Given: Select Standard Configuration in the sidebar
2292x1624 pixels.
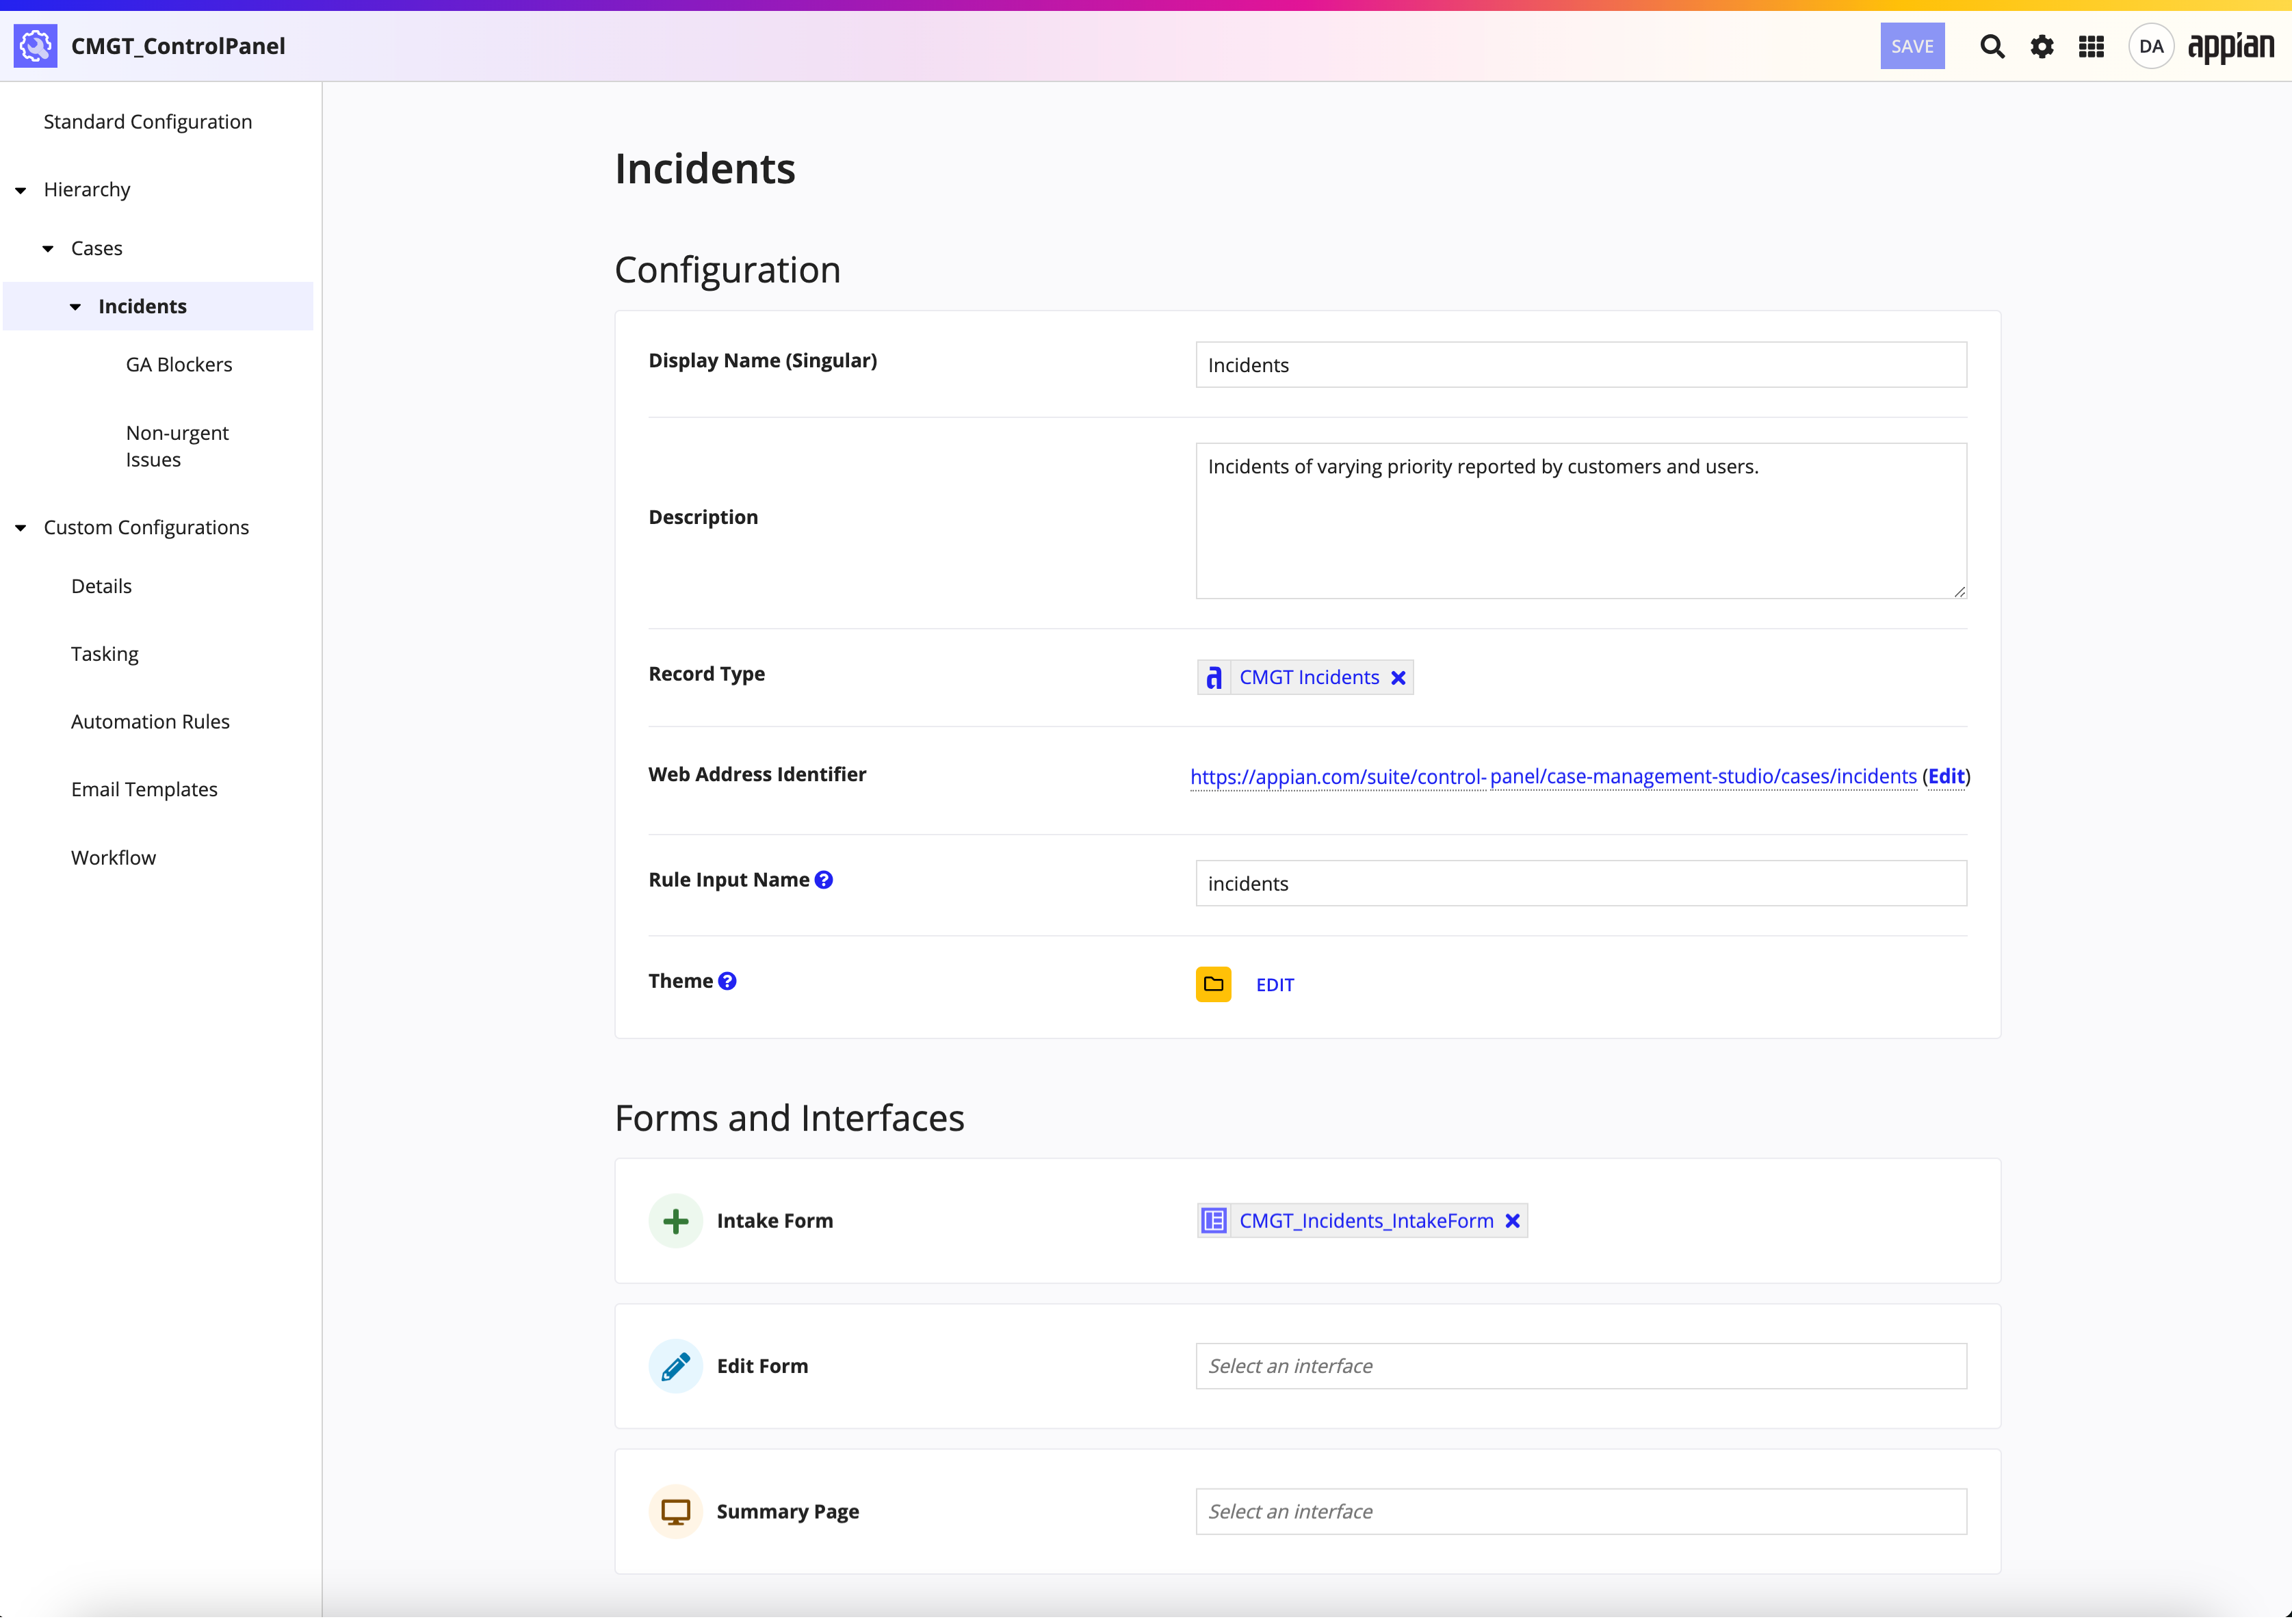Looking at the screenshot, I should point(148,121).
